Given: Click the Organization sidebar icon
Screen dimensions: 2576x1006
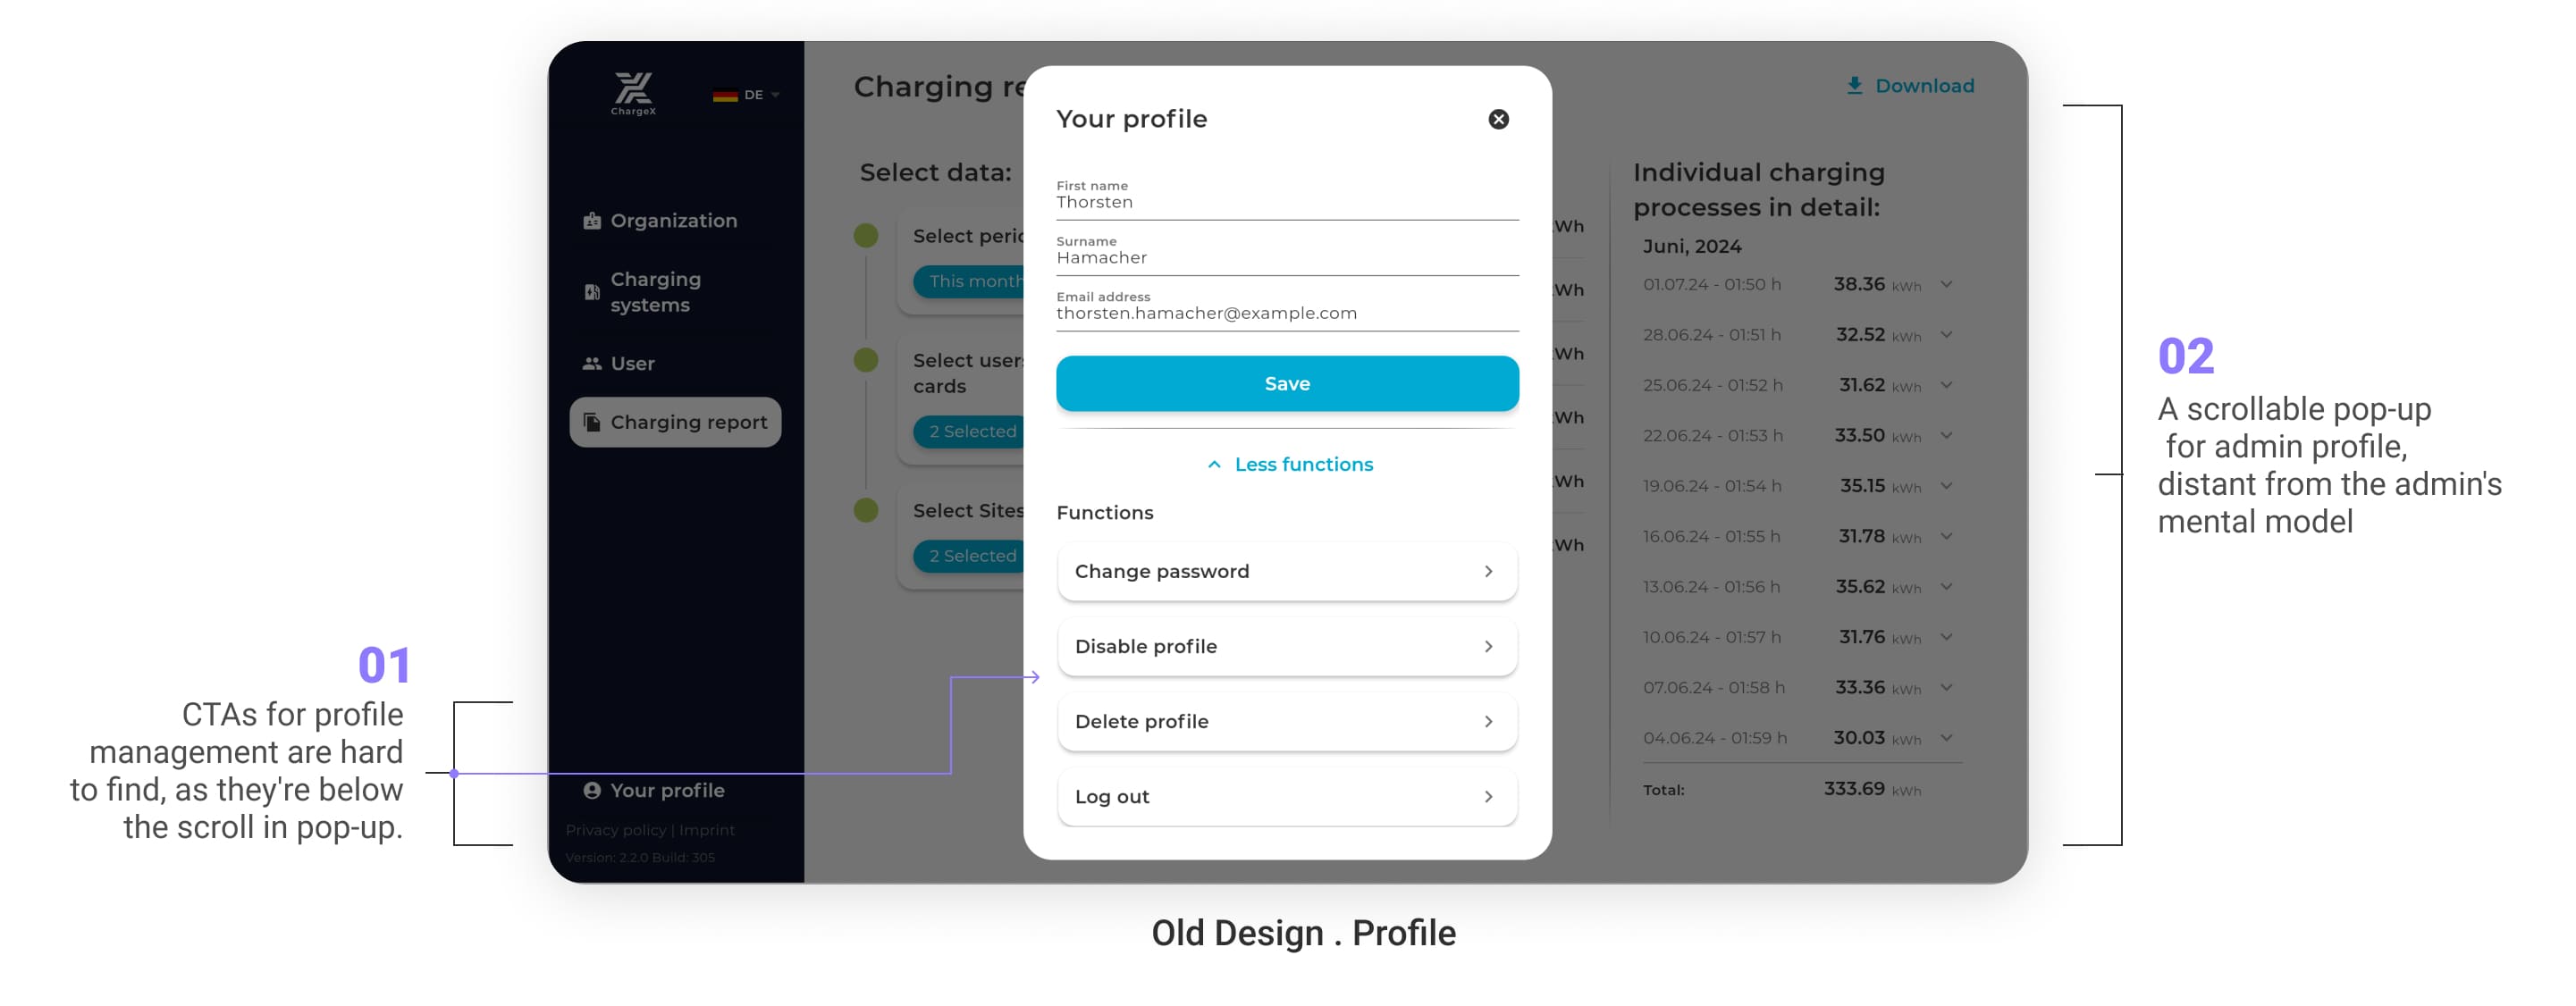Looking at the screenshot, I should tap(592, 221).
